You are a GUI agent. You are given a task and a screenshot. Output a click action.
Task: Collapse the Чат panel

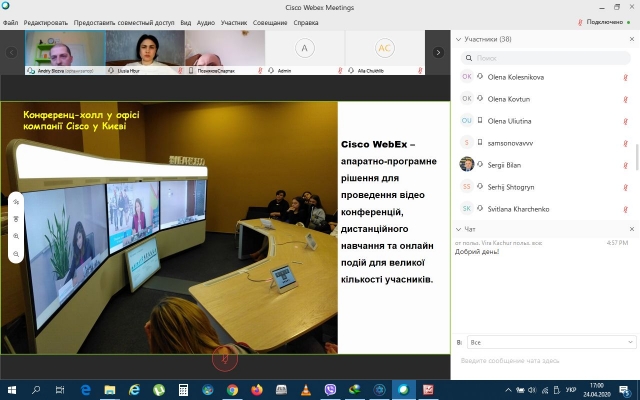[458, 229]
